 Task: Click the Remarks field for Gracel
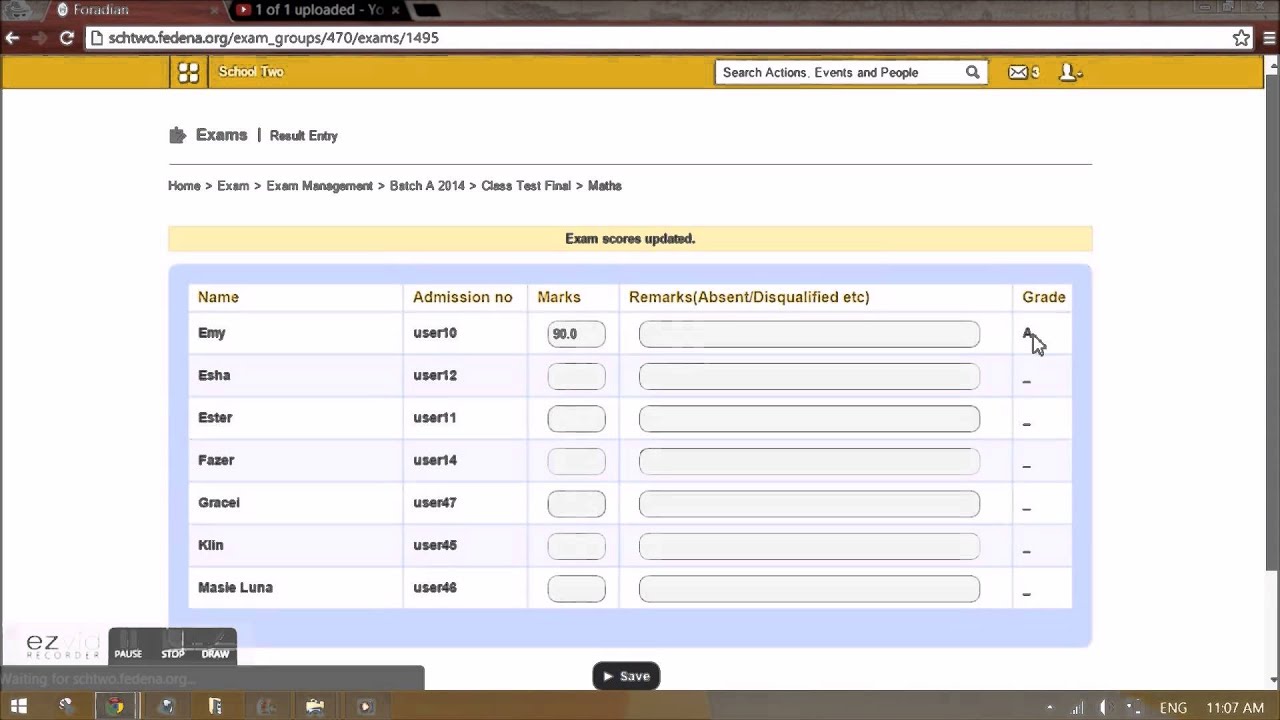(809, 504)
